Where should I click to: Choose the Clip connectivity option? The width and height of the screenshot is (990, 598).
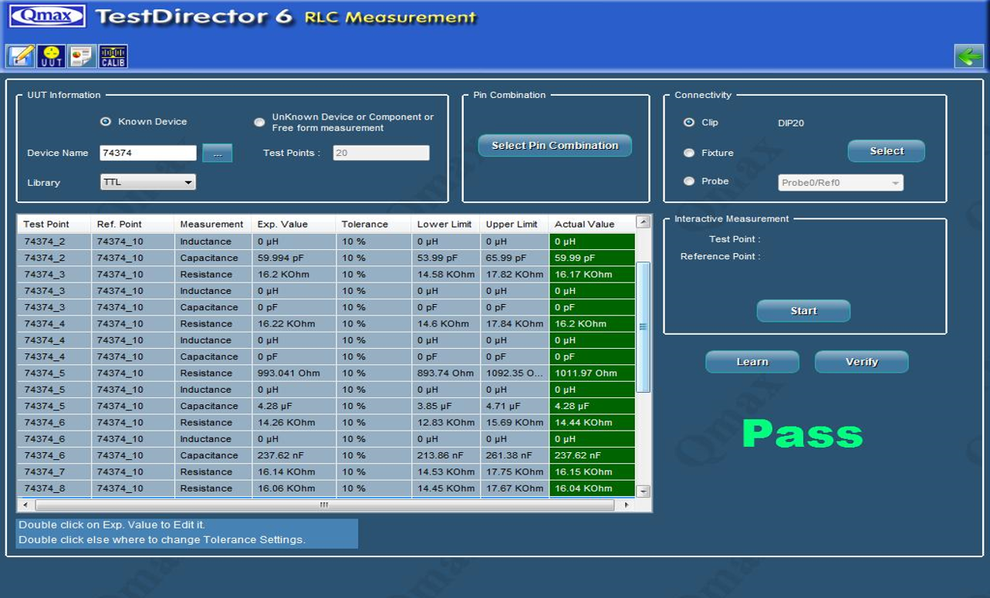689,123
